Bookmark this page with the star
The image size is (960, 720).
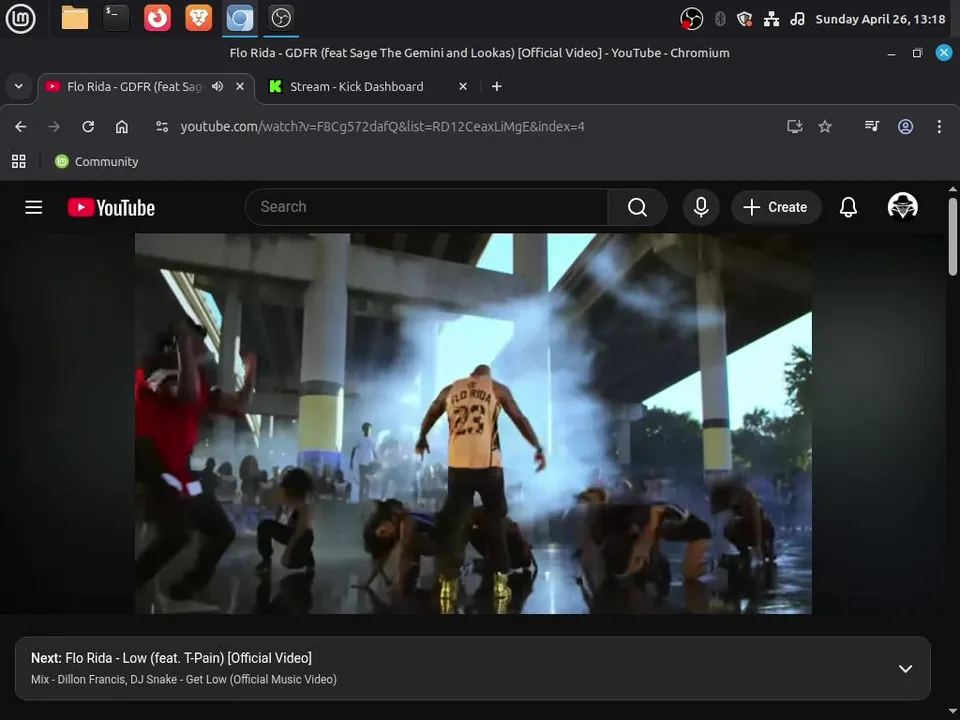click(825, 127)
